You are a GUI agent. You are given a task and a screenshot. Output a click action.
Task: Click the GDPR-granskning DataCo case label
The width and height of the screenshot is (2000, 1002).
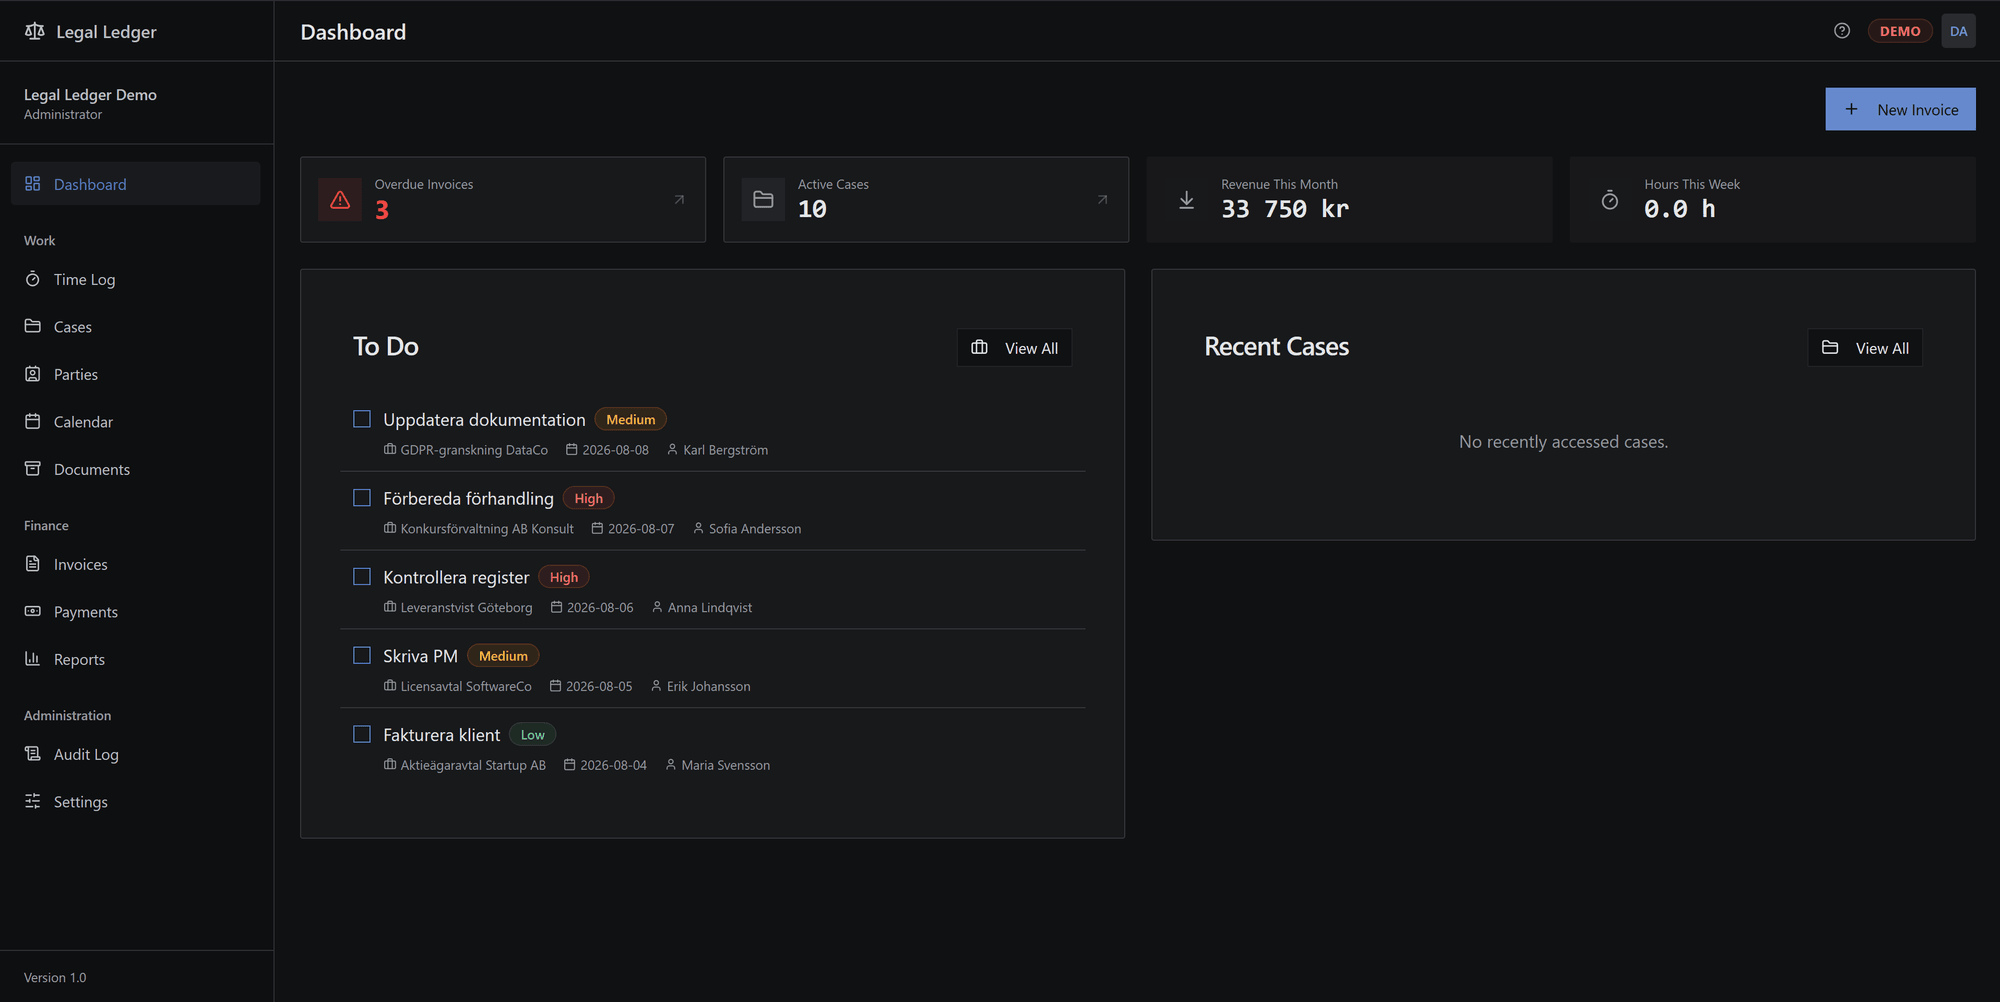click(x=466, y=450)
